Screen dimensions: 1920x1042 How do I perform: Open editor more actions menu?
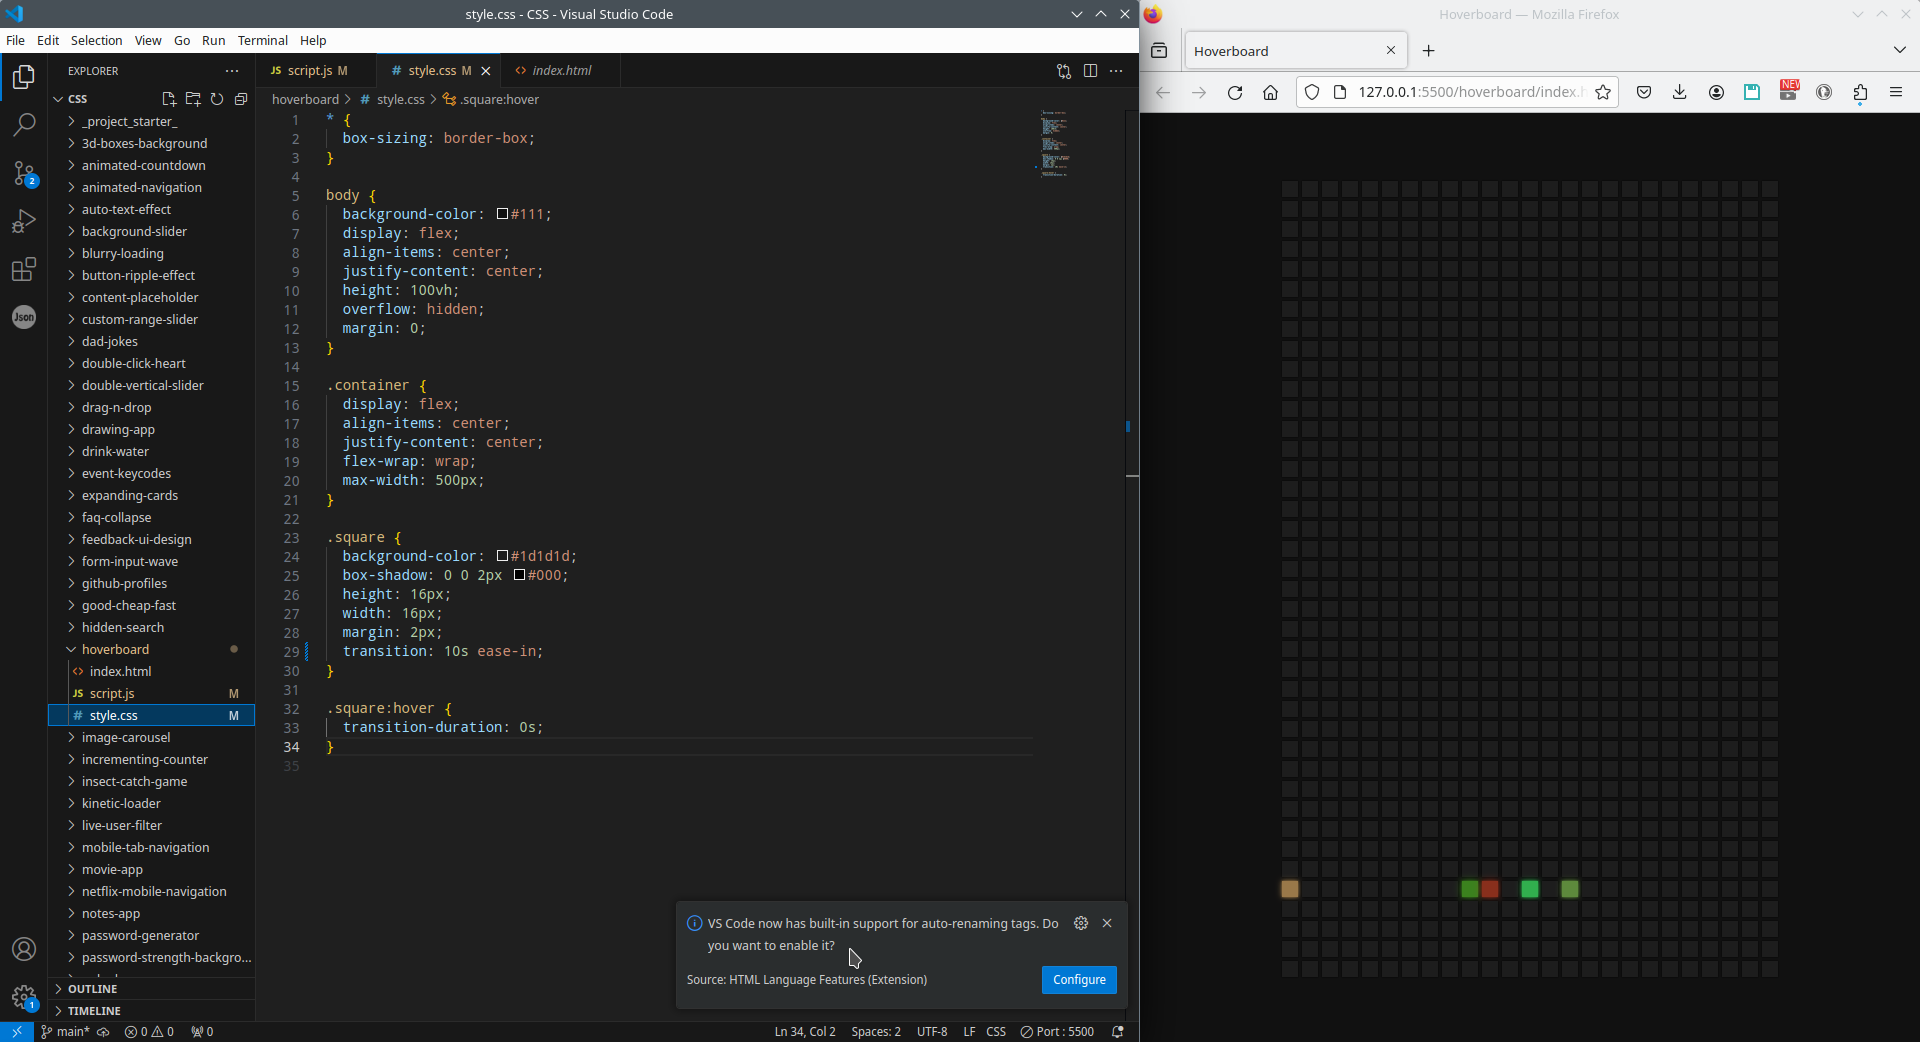pos(1116,71)
